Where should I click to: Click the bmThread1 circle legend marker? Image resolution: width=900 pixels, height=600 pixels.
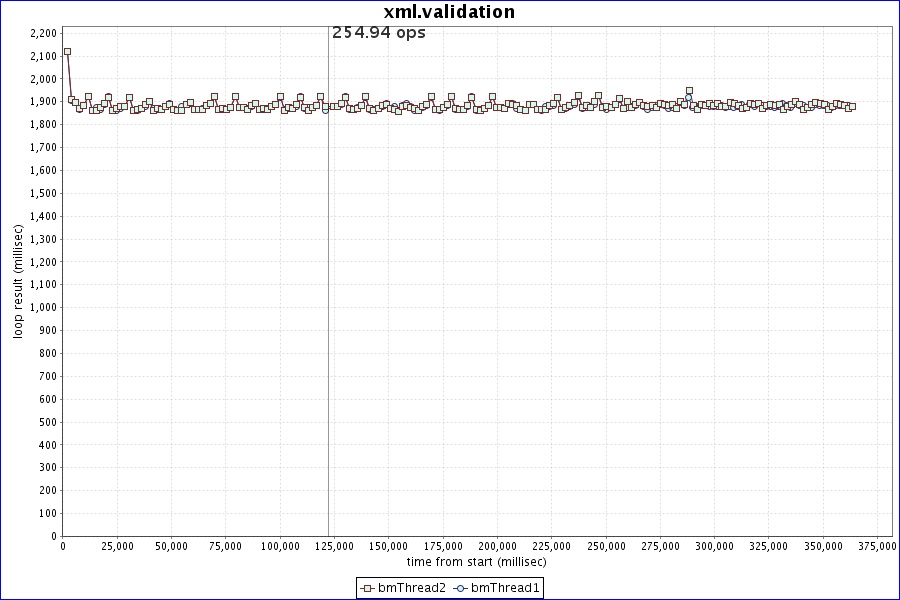tap(461, 588)
